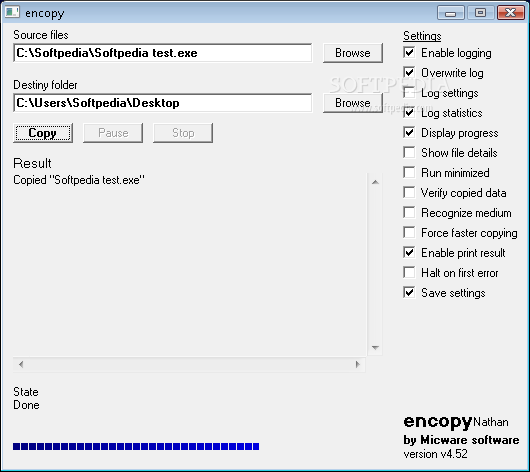The width and height of the screenshot is (530, 472).
Task: Click the Pause button
Action: pos(113,133)
